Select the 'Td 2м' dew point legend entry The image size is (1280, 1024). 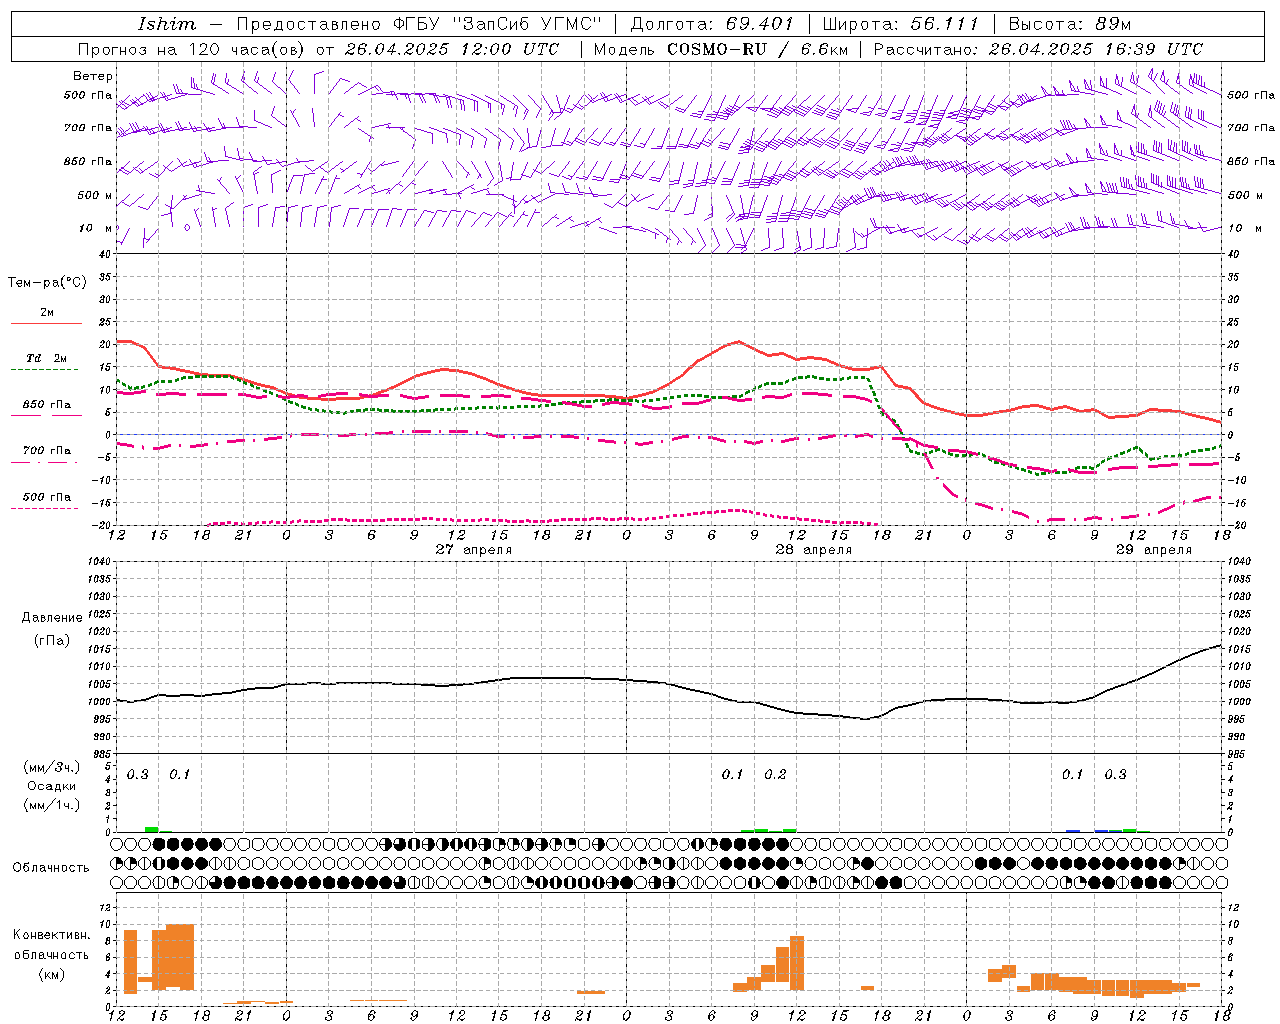tap(47, 358)
